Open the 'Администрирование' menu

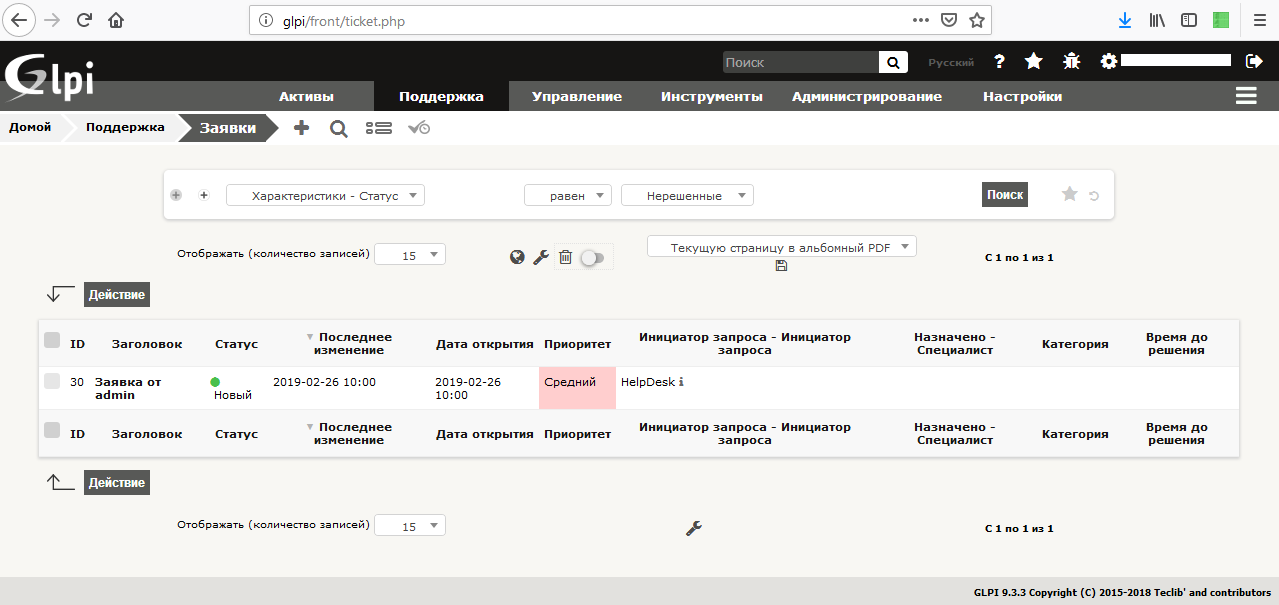point(866,97)
